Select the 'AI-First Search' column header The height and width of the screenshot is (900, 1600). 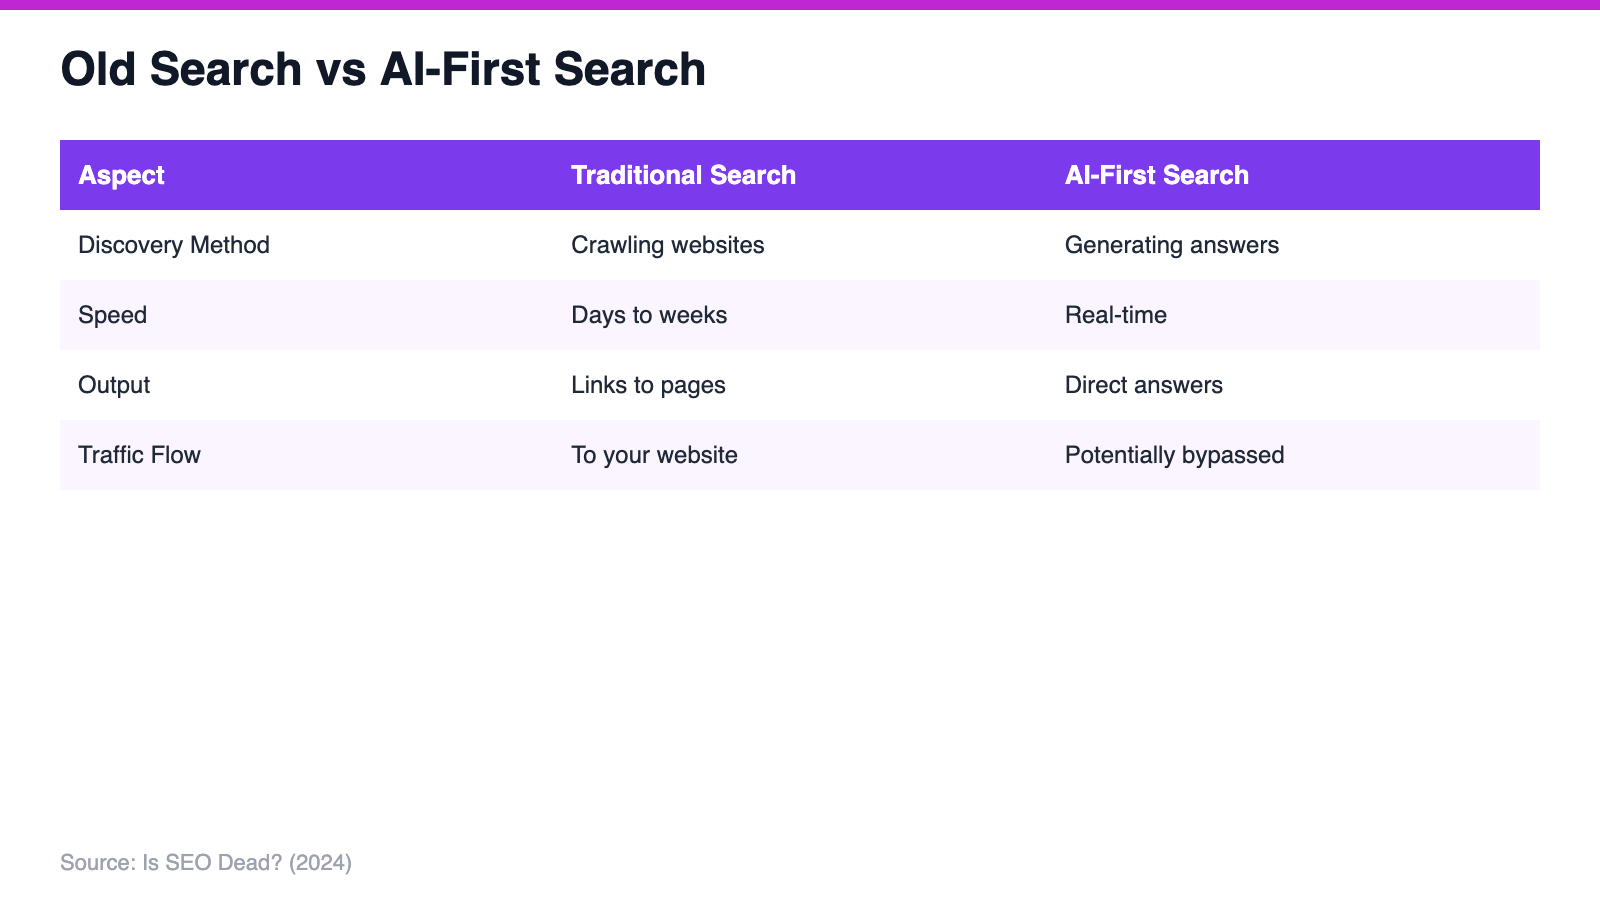click(x=1293, y=175)
